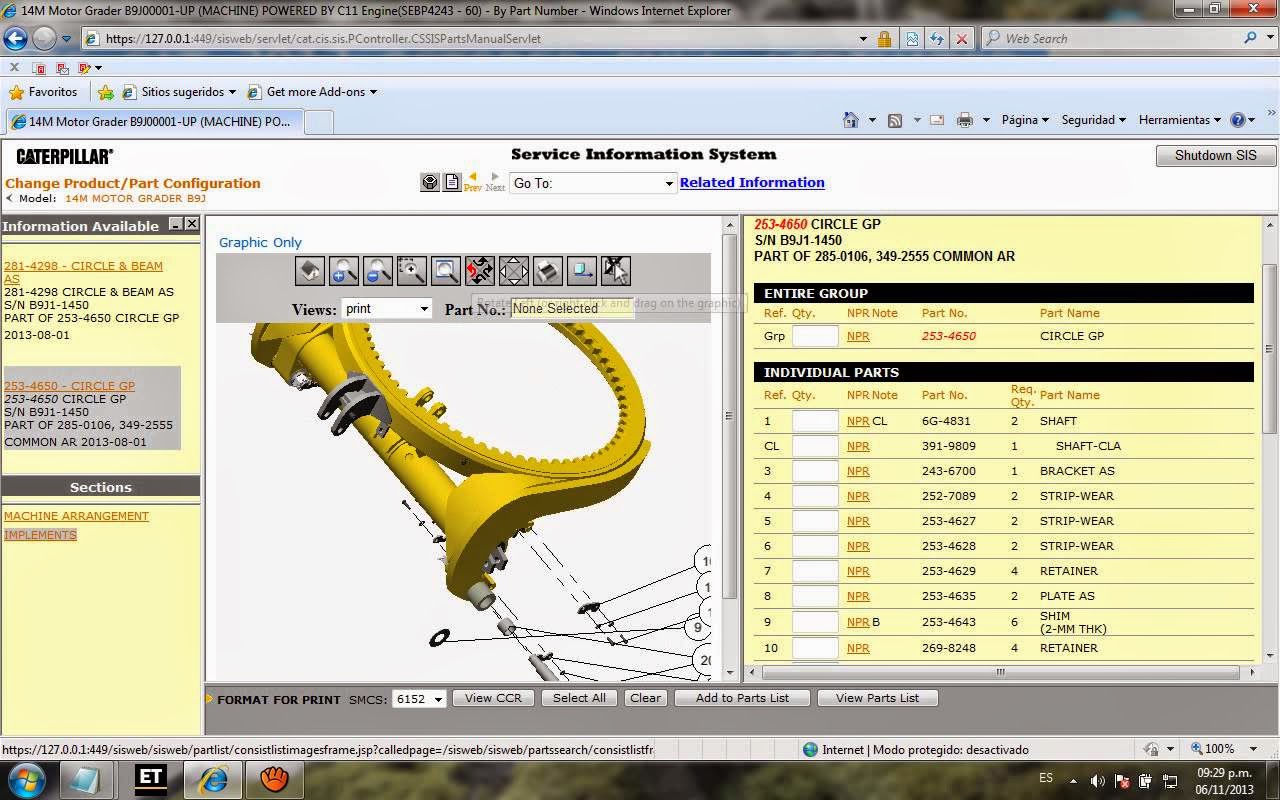Click View Parts List button
This screenshot has width=1280, height=800.
877,698
